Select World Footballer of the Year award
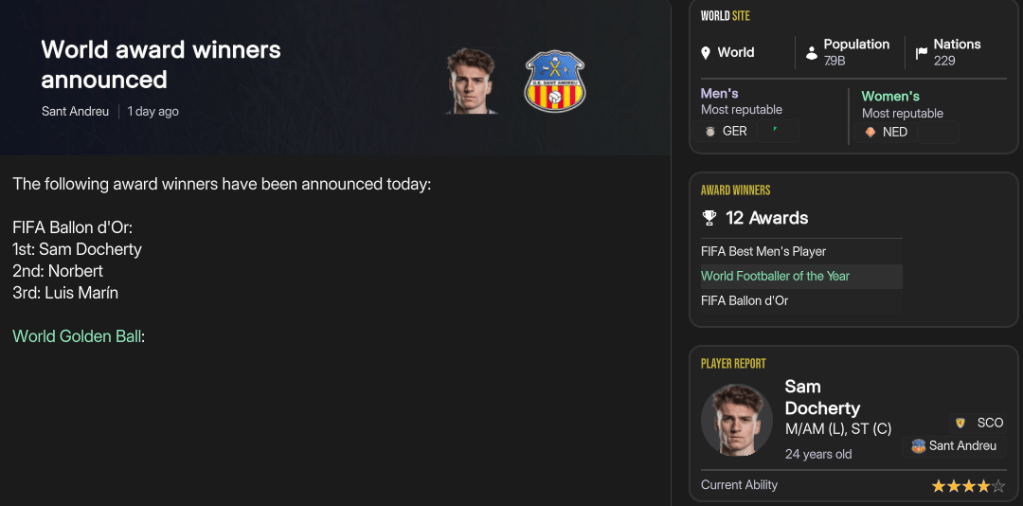This screenshot has height=506, width=1023. [775, 276]
